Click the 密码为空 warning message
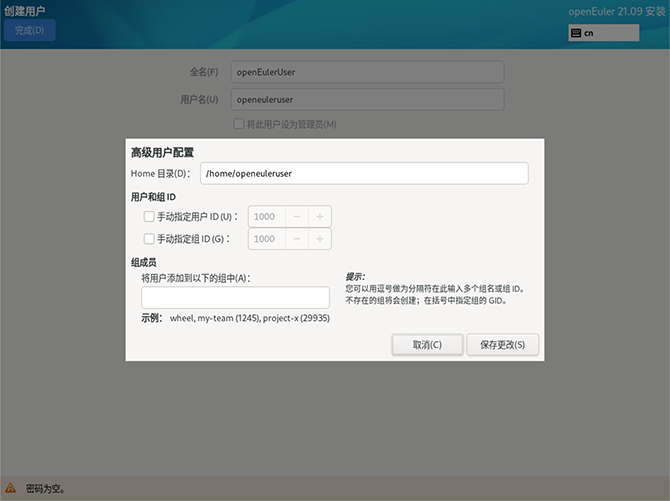Screen dimensions: 670x501 tap(44, 489)
